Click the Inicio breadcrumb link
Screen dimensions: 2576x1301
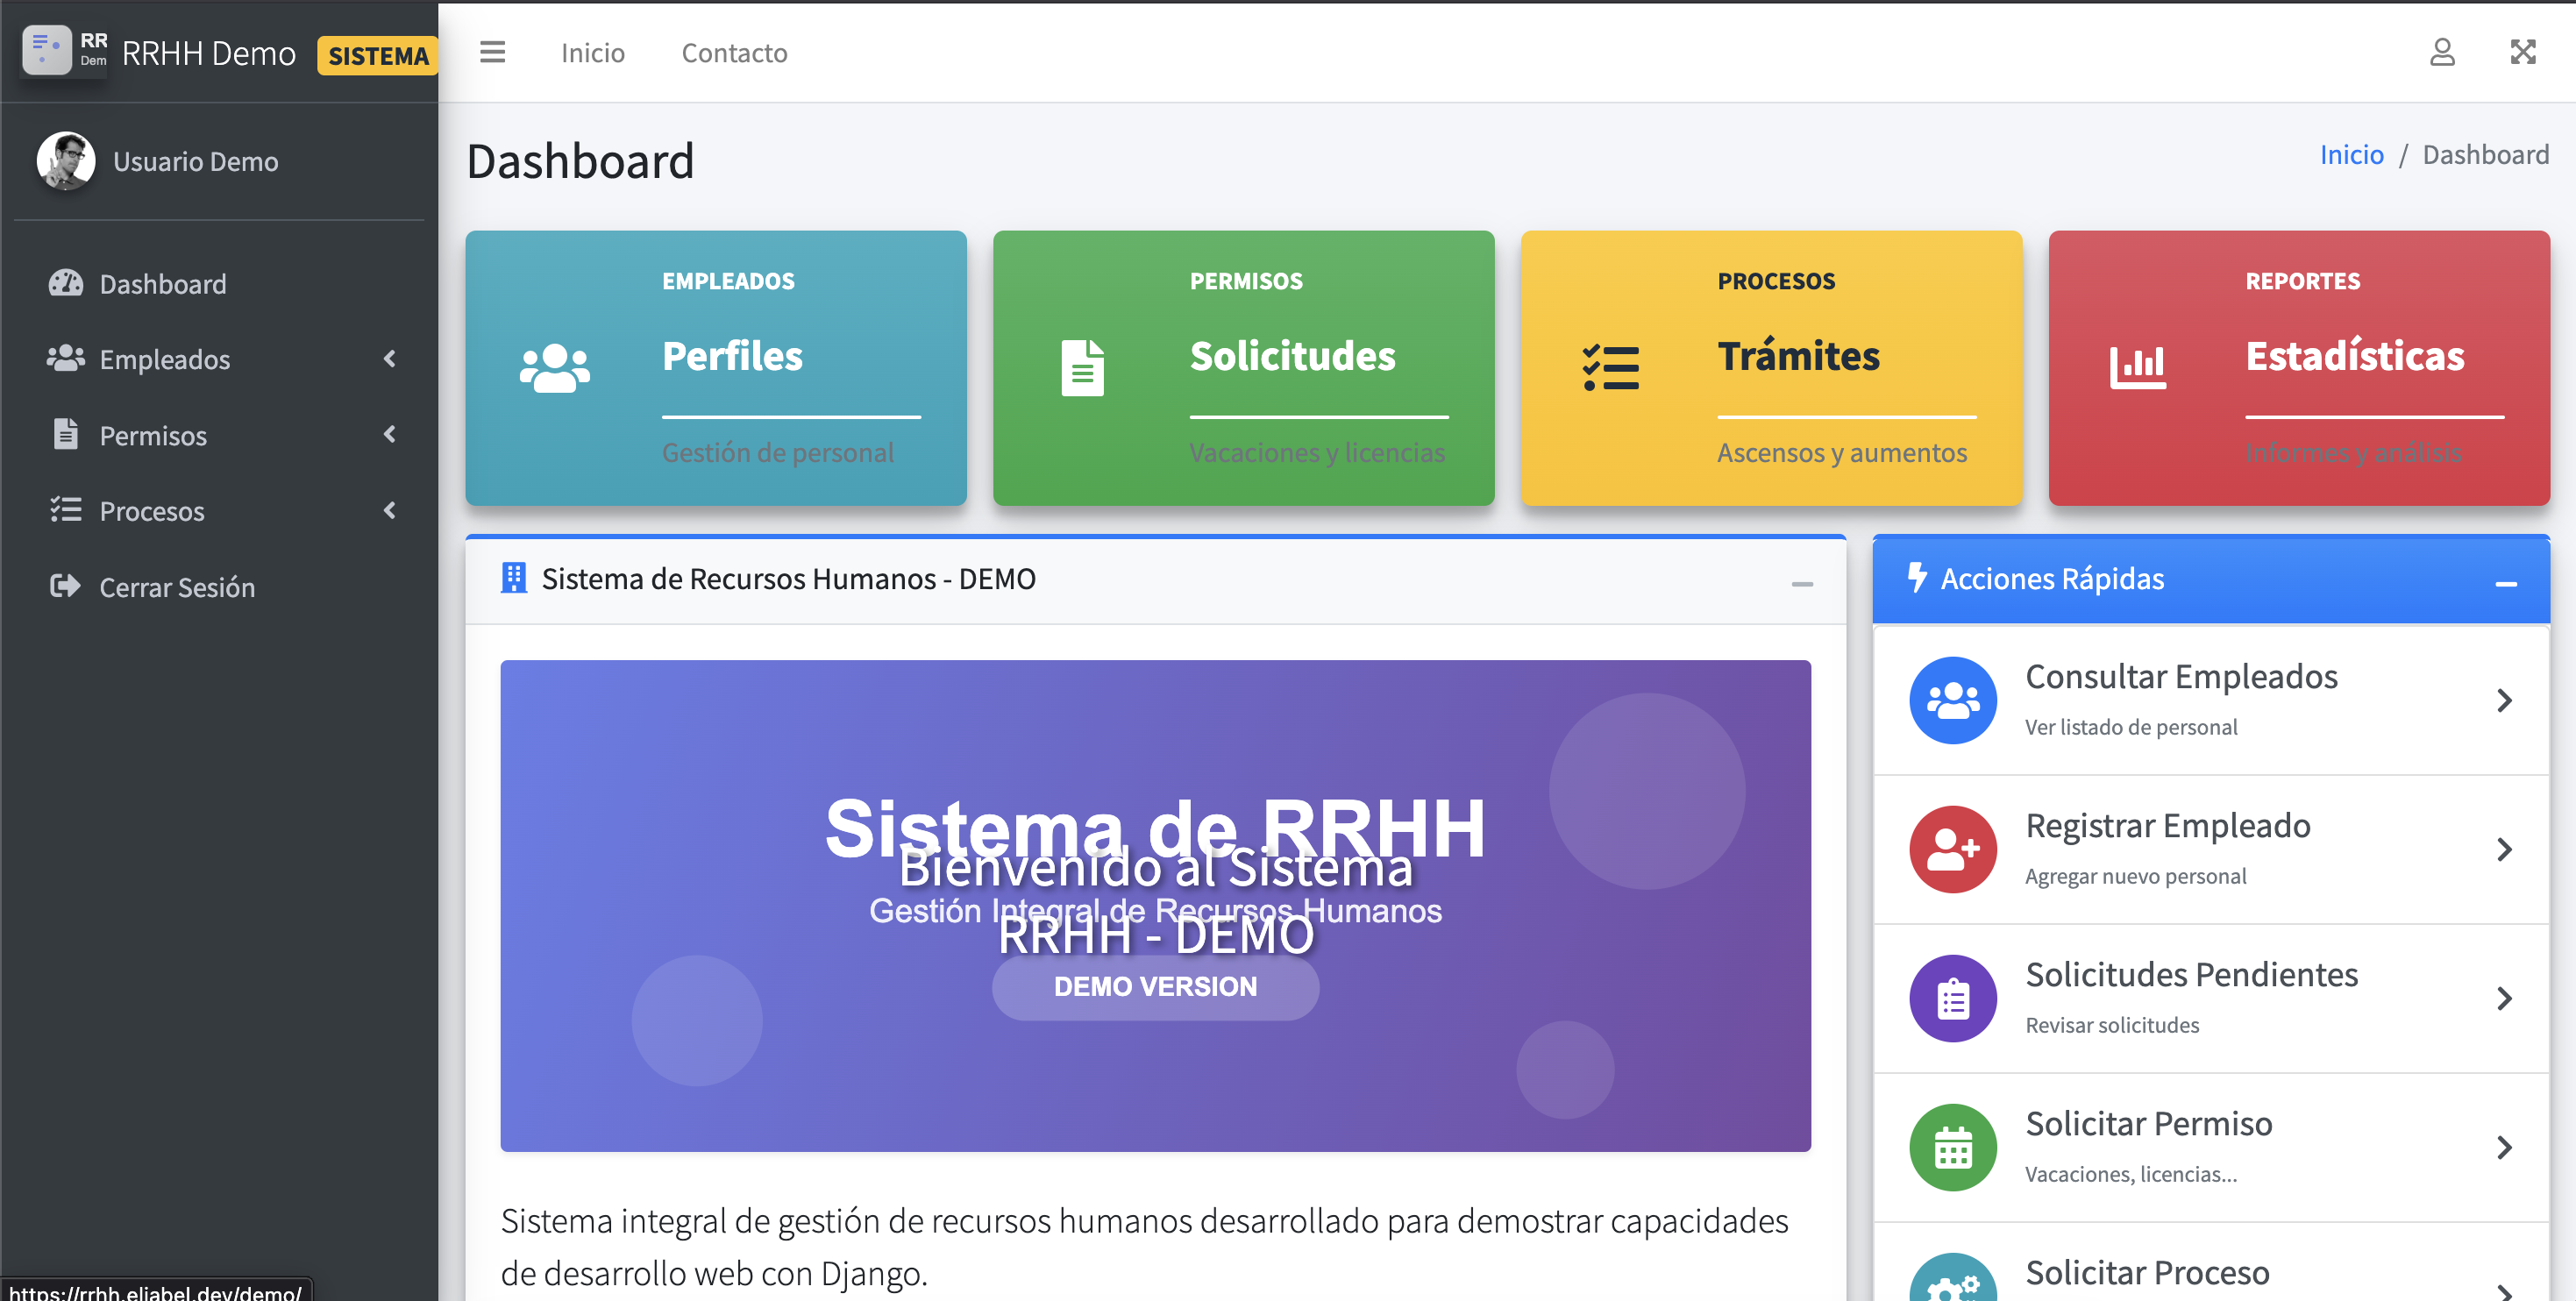[2350, 155]
